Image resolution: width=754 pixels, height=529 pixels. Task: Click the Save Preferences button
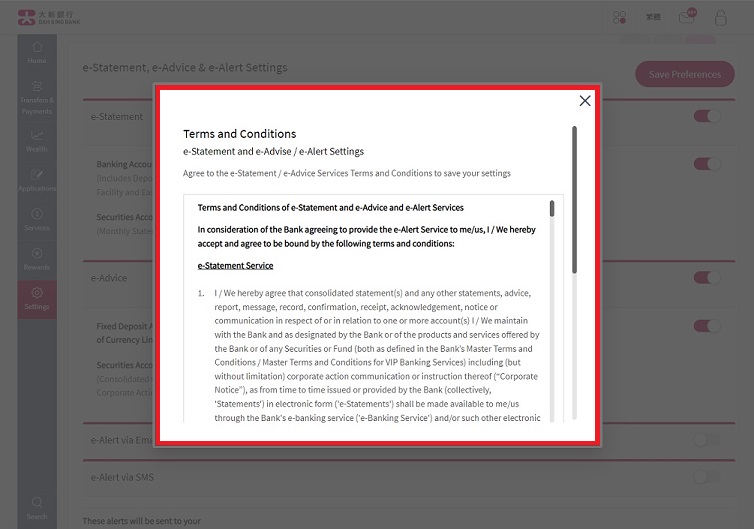click(x=685, y=74)
